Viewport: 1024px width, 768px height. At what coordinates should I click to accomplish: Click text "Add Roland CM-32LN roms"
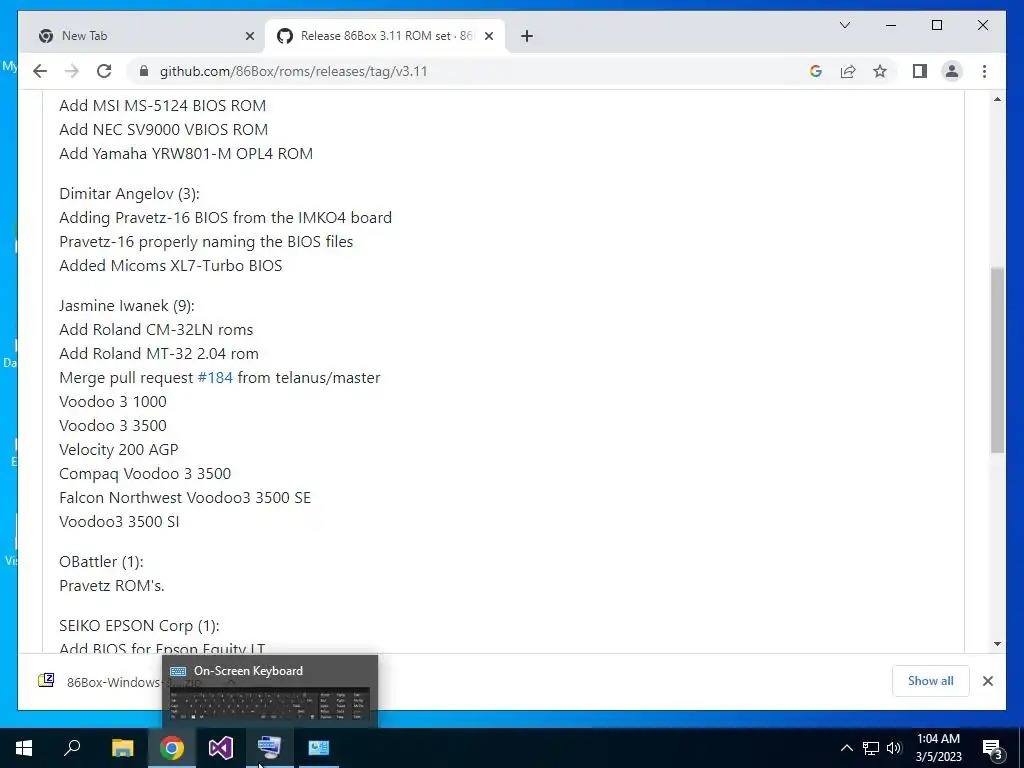pyautogui.click(x=156, y=330)
